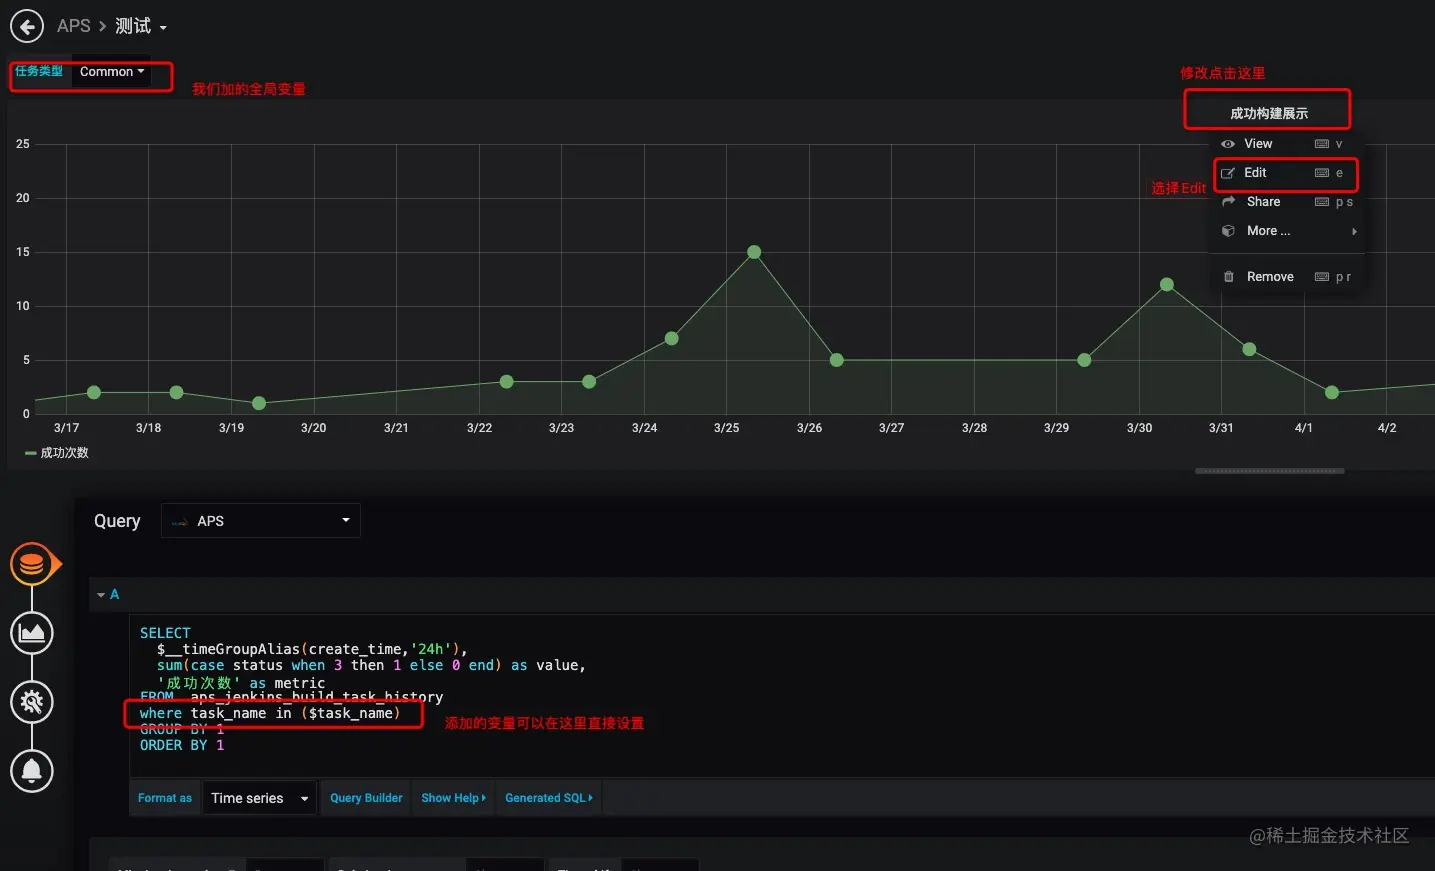Open the APS data source dropdown
Viewport: 1435px width, 871px height.
click(x=260, y=521)
